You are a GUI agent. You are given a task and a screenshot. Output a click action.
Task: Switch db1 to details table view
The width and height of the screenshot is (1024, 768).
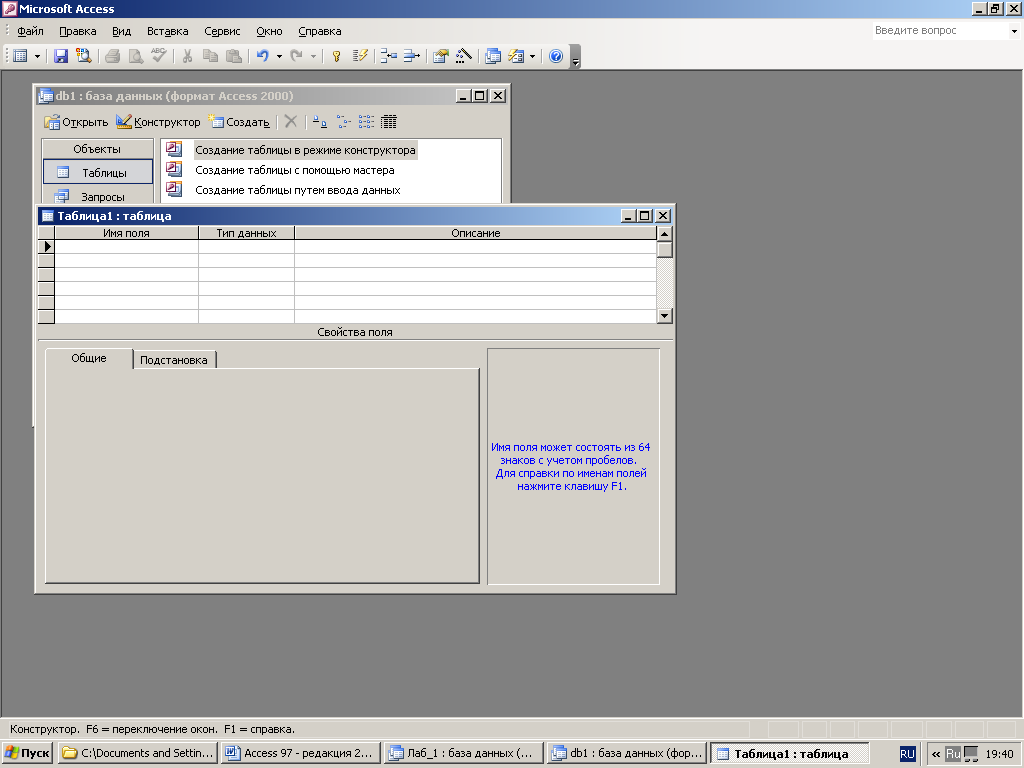coord(389,121)
